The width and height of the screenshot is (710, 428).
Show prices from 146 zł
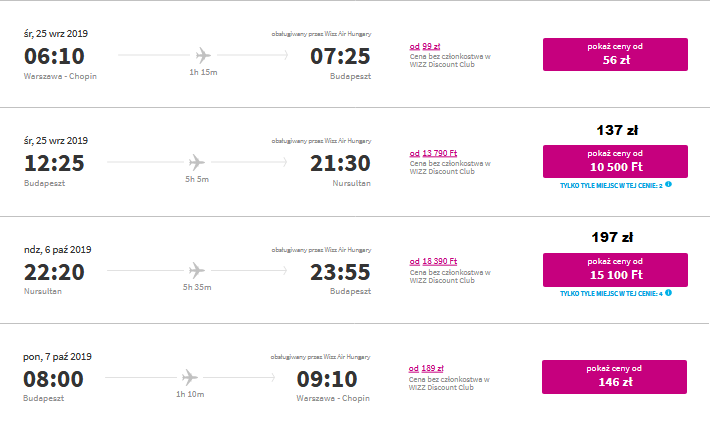(614, 377)
